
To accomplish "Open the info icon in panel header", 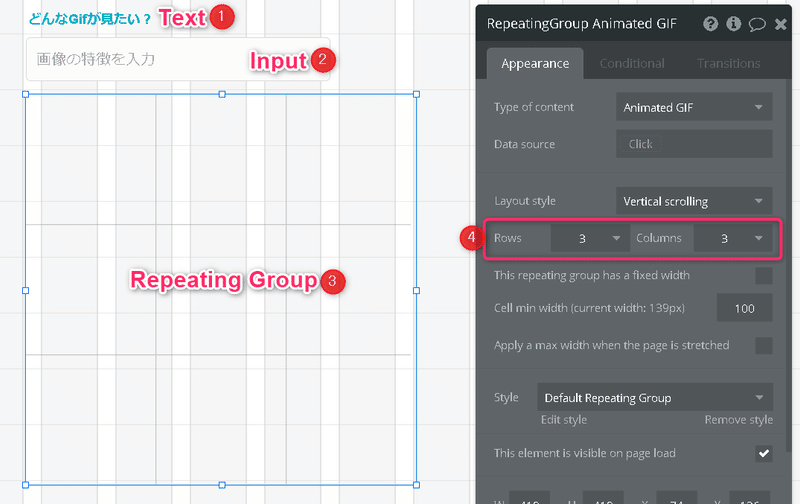I will 734,23.
